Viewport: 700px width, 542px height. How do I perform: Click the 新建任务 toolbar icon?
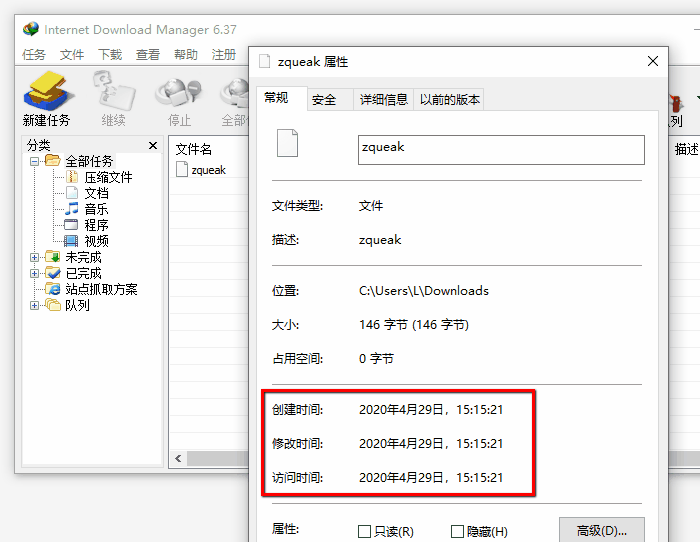pyautogui.click(x=47, y=92)
